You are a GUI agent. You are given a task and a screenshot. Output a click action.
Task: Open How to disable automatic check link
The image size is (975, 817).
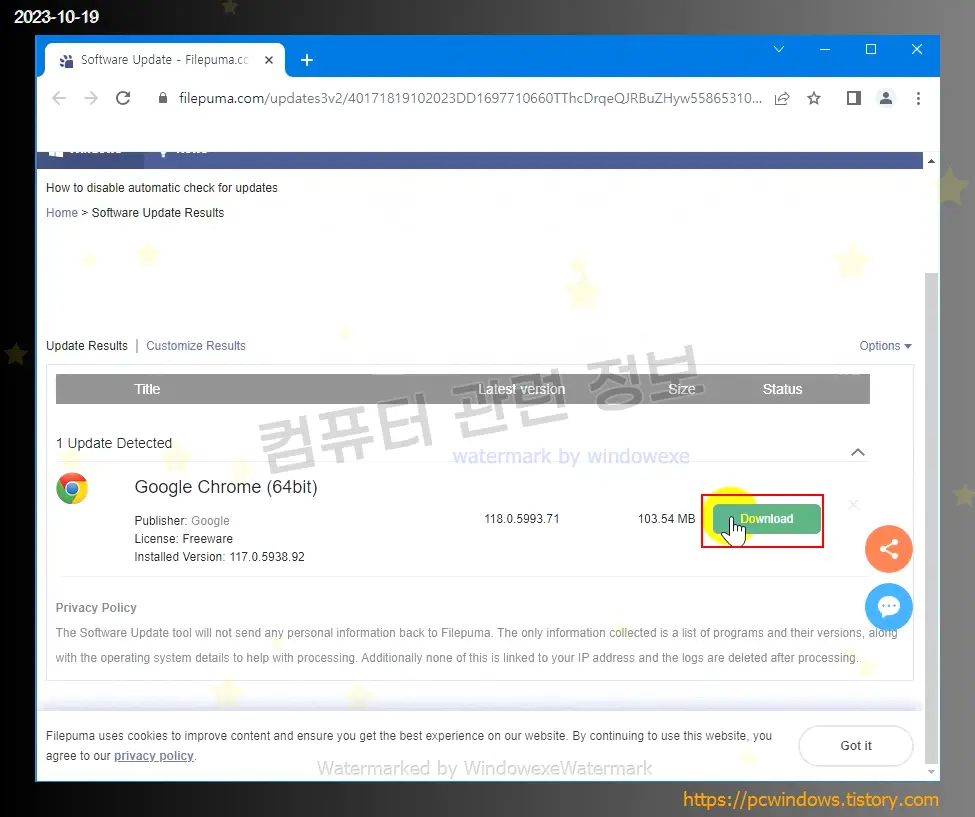[x=162, y=188]
